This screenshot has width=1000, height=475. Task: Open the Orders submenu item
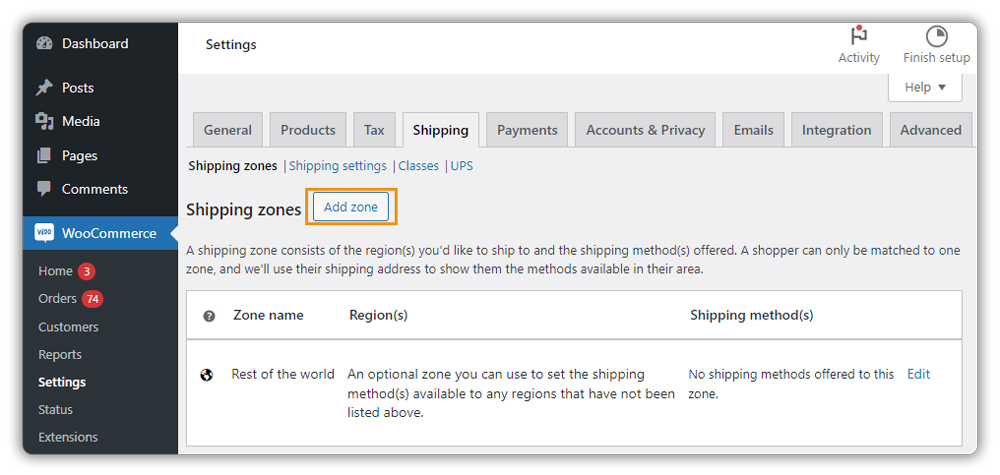tap(57, 298)
